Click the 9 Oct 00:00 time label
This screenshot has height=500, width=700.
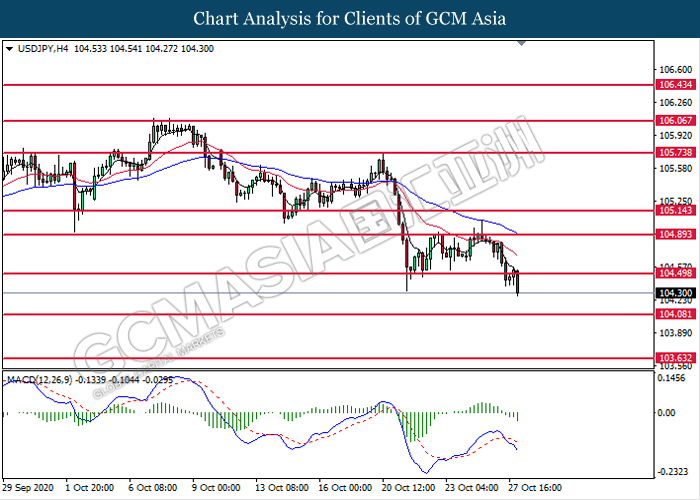[x=216, y=488]
